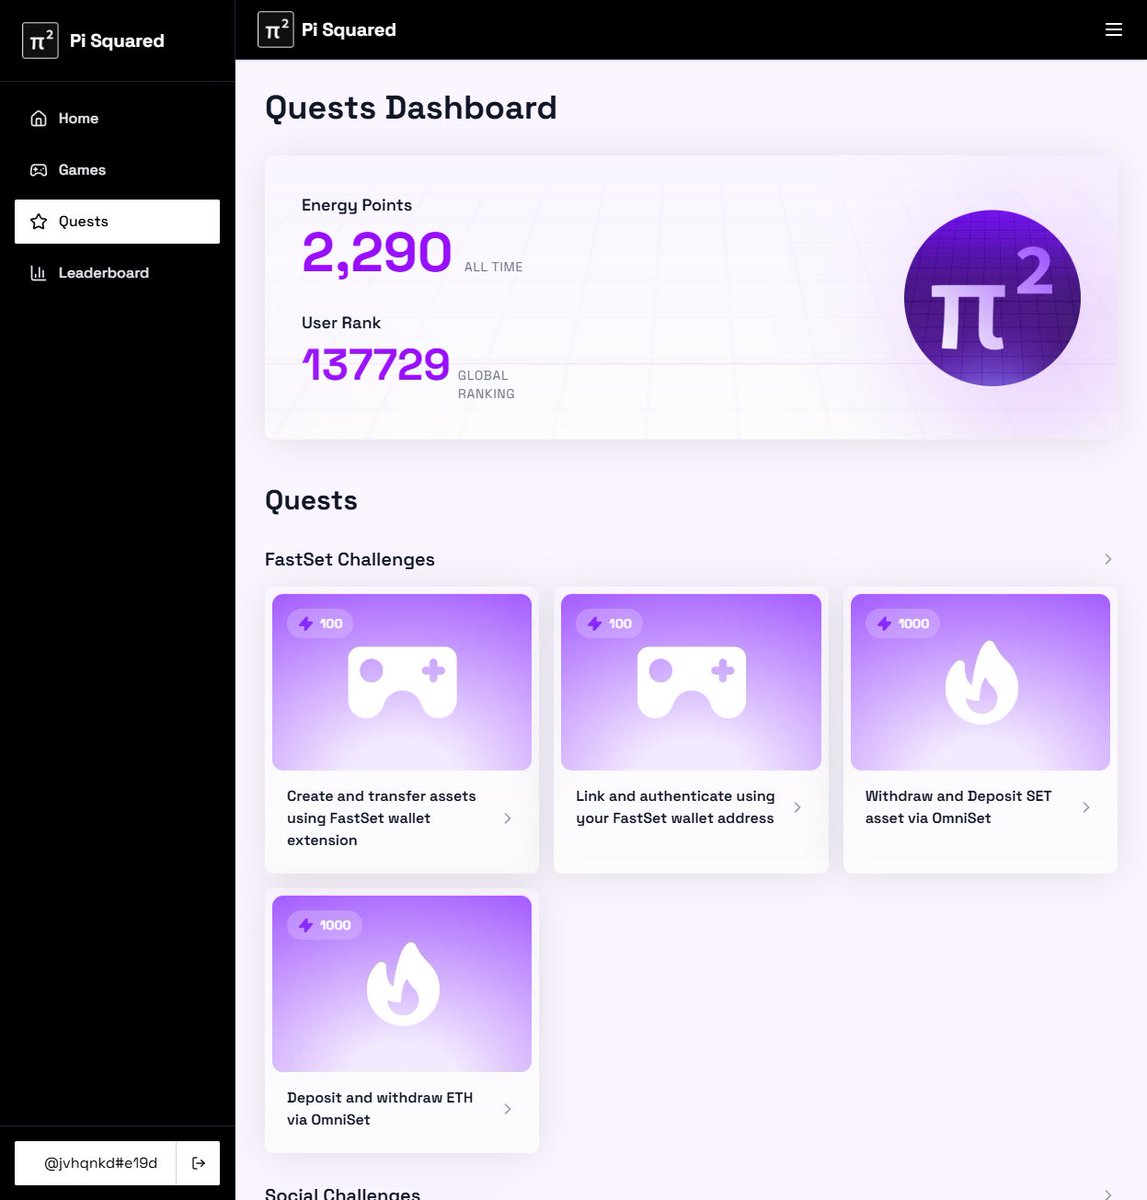Click the 1000 points badge on Deposit and withdraw ETH card
Image resolution: width=1147 pixels, height=1200 pixels.
point(324,925)
